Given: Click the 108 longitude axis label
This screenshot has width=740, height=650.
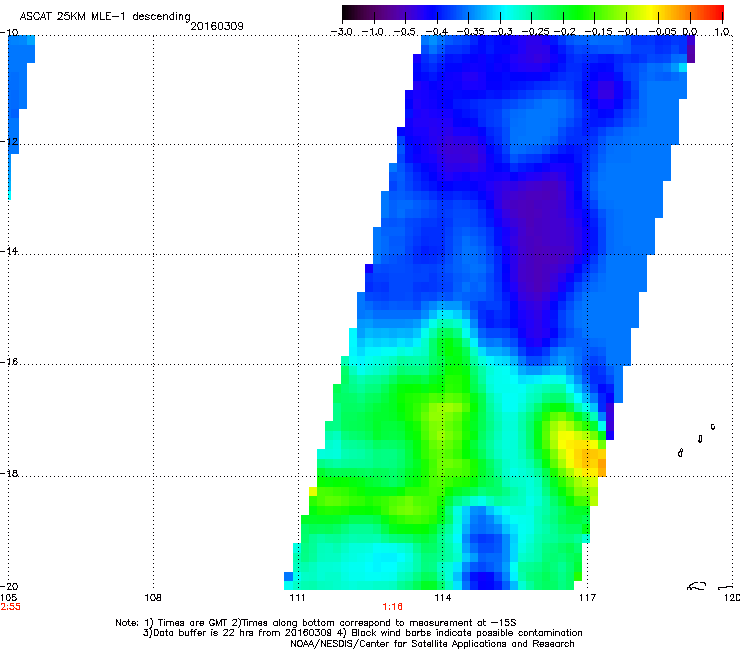Looking at the screenshot, I should pos(153,598).
